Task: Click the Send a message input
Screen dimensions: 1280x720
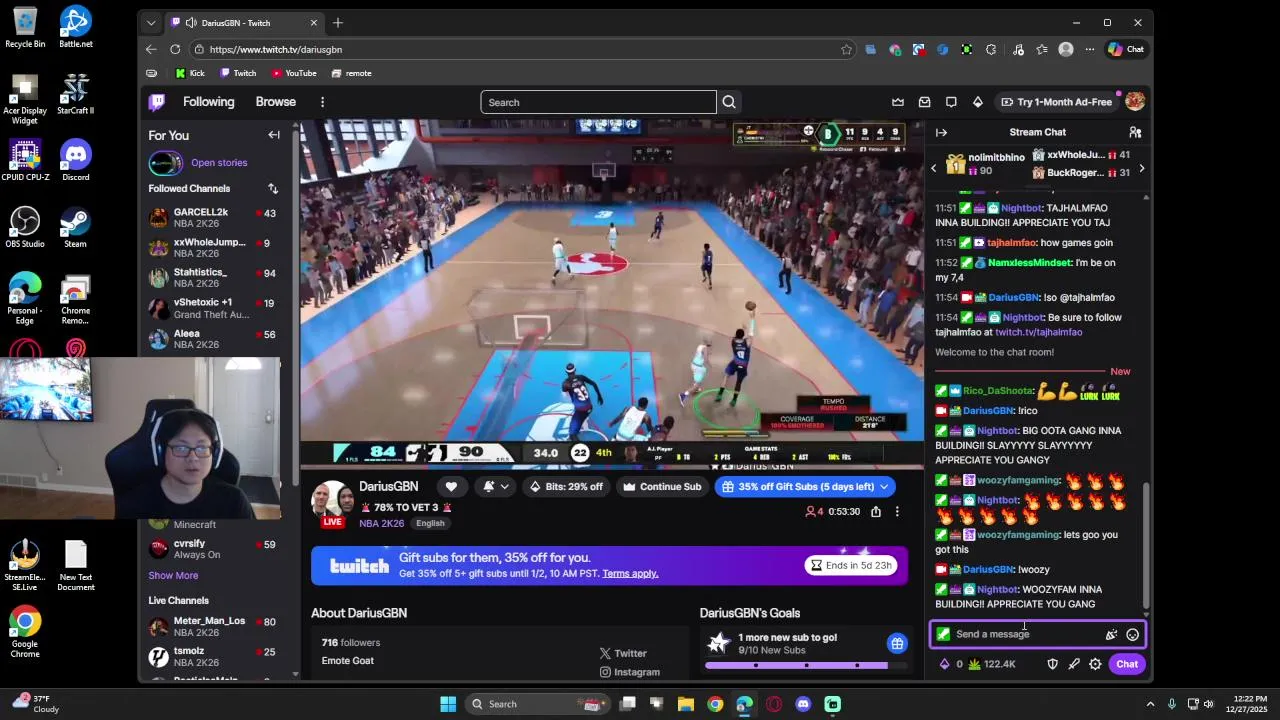Action: pyautogui.click(x=1027, y=634)
